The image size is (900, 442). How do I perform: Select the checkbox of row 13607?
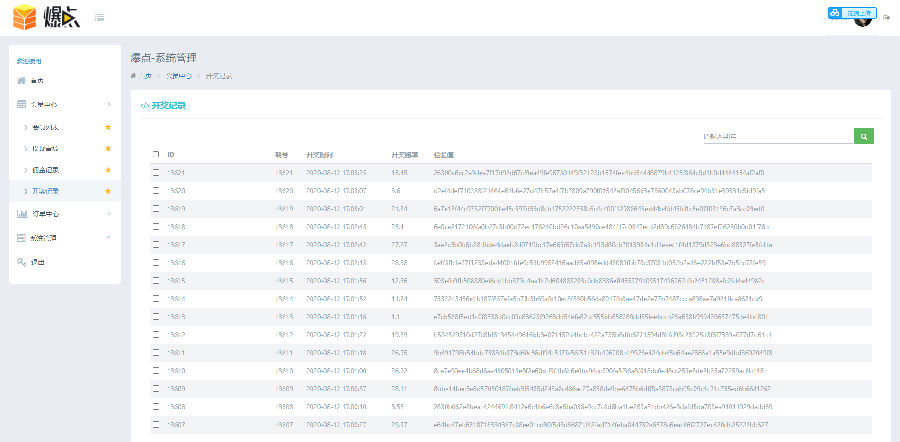(156, 425)
